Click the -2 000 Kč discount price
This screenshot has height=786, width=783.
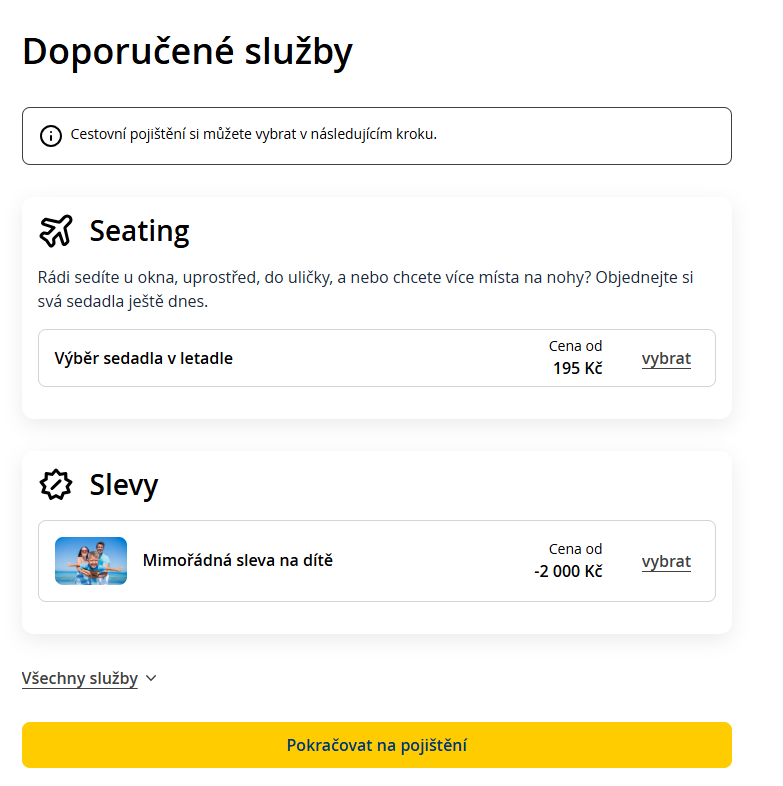pos(568,571)
